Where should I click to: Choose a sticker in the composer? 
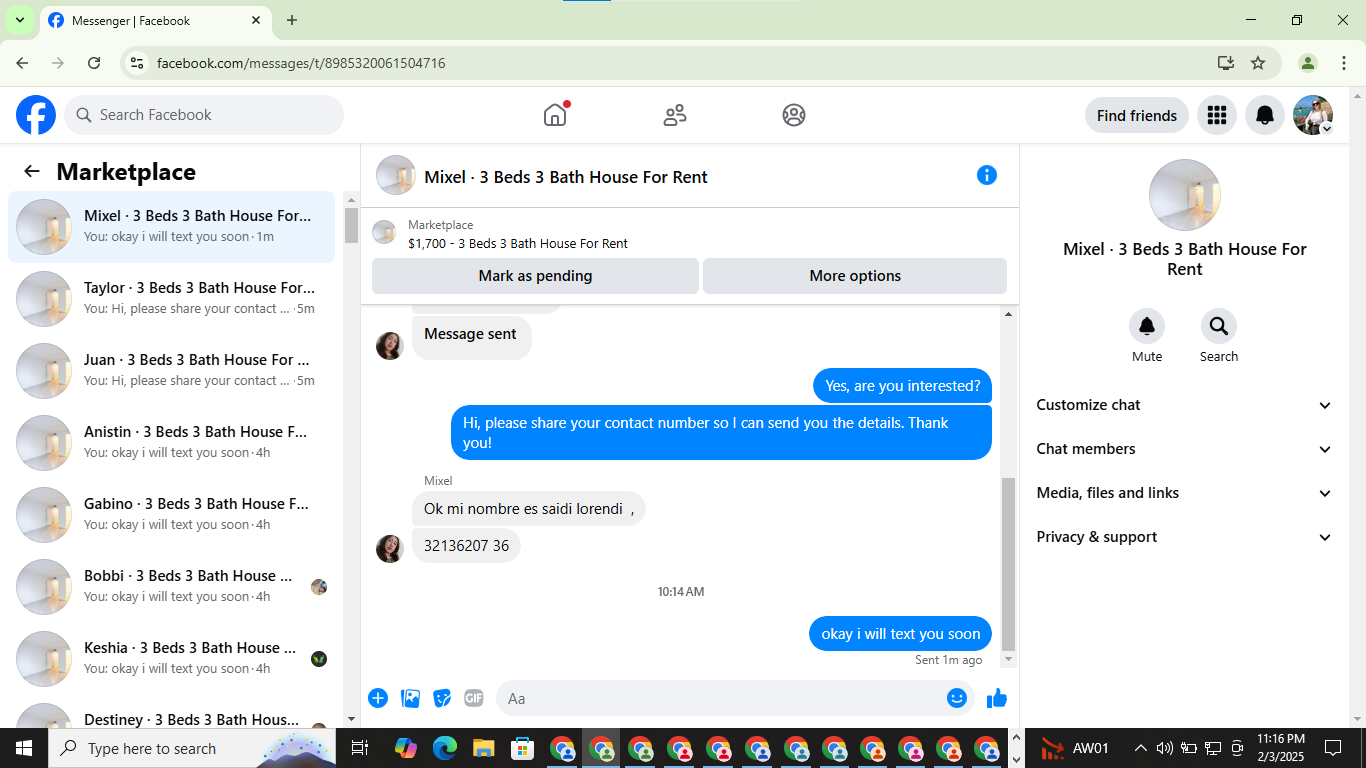(442, 698)
